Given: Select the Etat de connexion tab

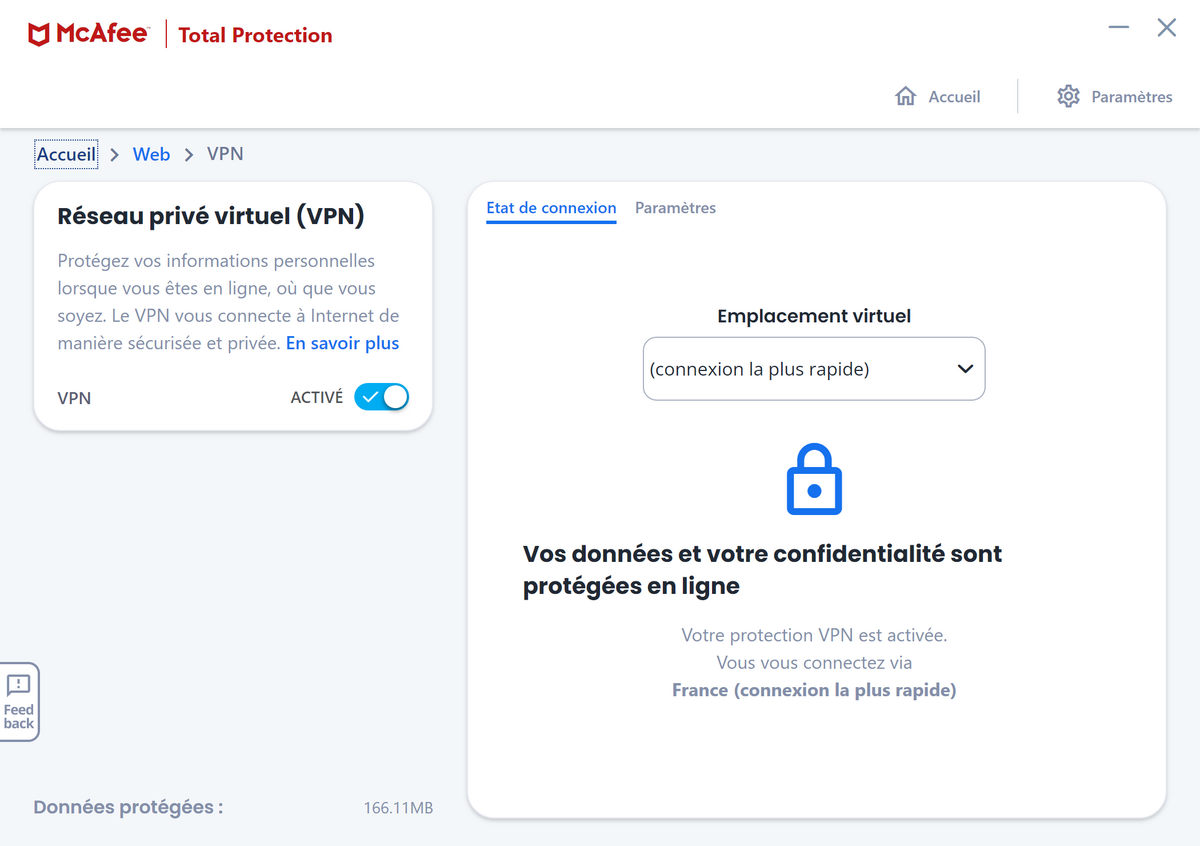Looking at the screenshot, I should click(x=551, y=208).
